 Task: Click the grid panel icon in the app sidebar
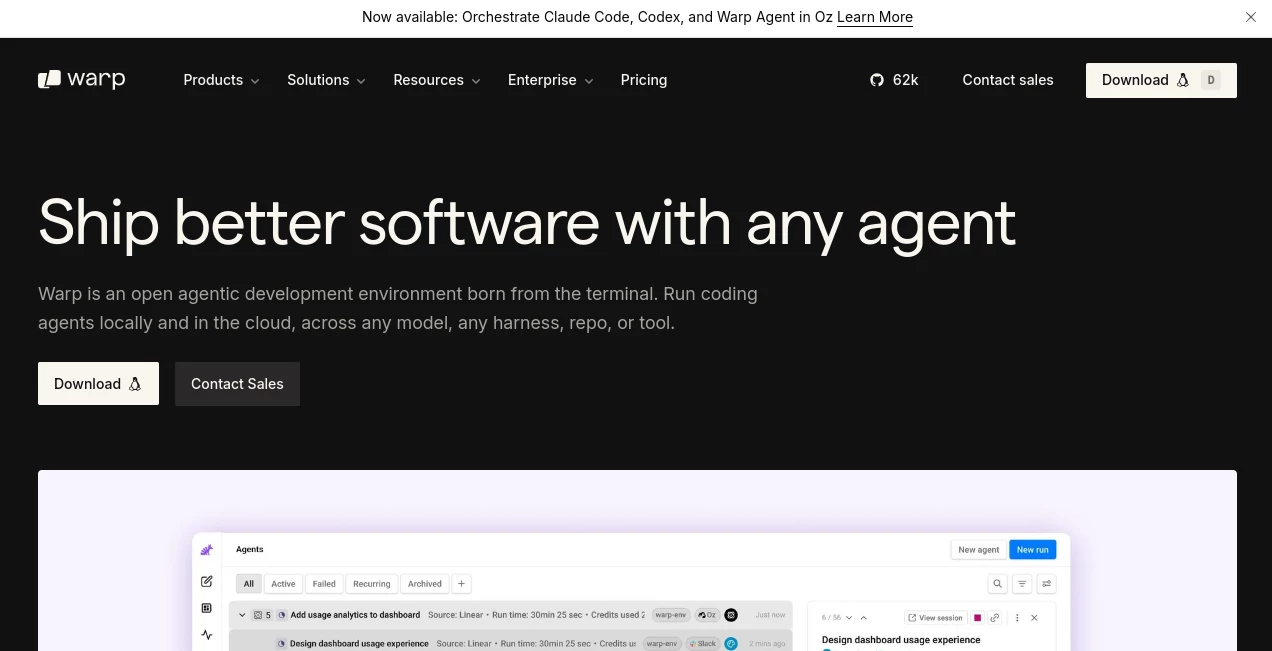click(207, 608)
